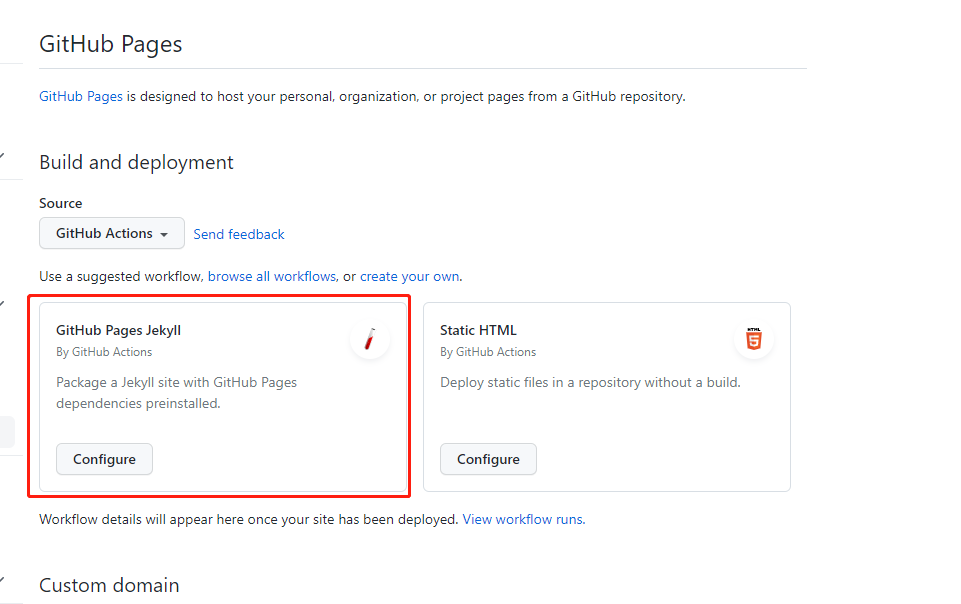Click the Source field label
This screenshot has width=961, height=604.
click(x=60, y=203)
